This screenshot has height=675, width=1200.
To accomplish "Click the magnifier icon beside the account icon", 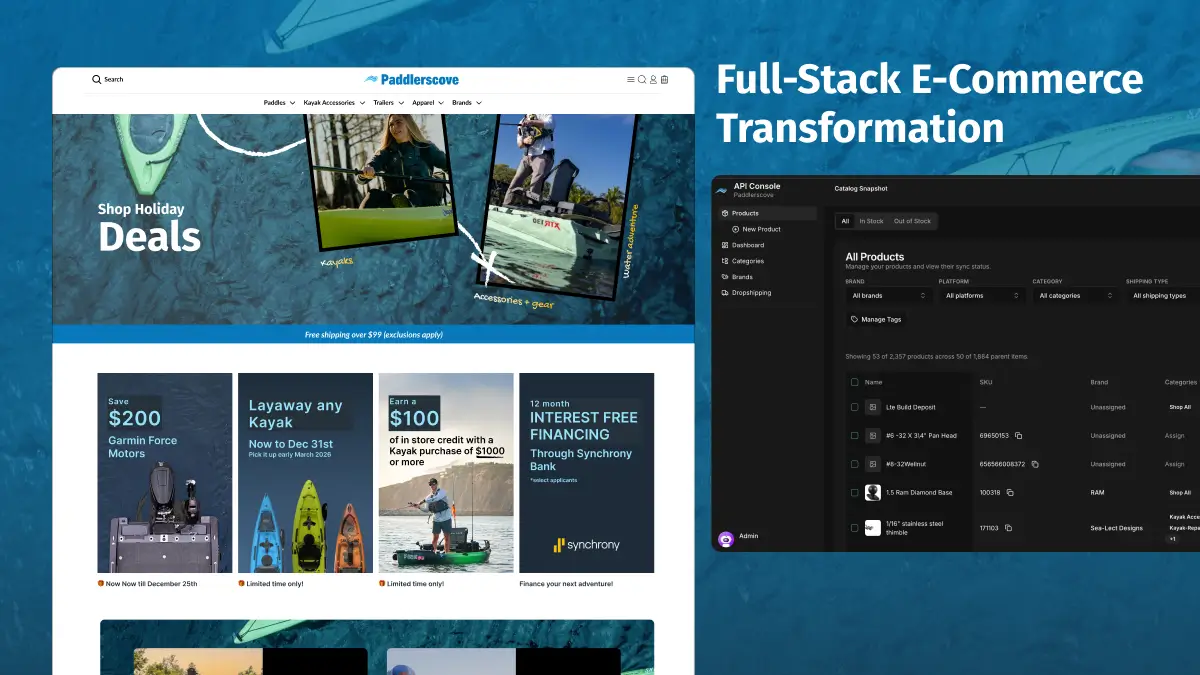I will pos(642,80).
